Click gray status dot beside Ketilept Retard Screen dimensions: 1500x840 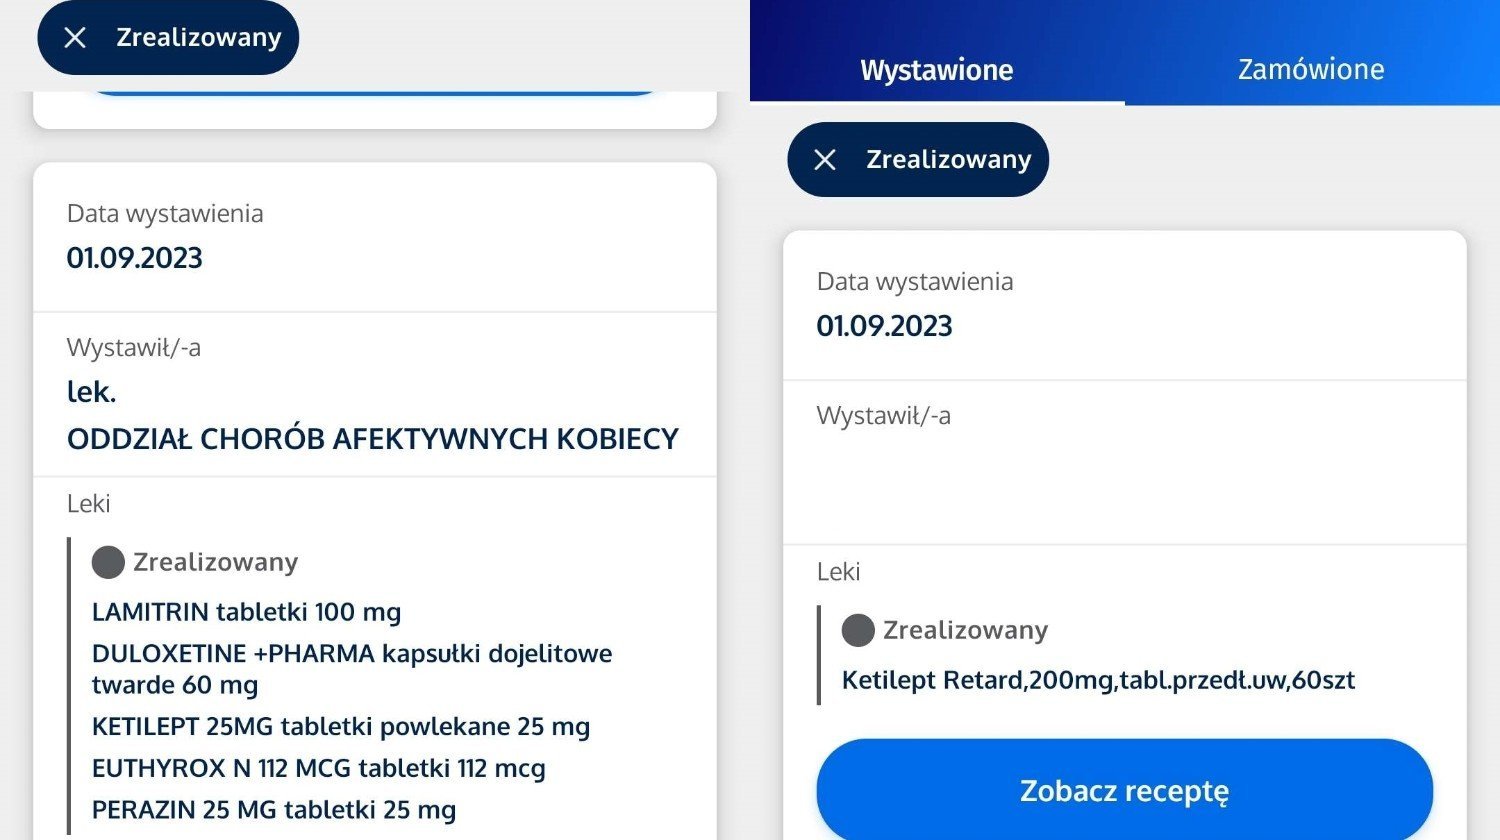click(x=858, y=630)
